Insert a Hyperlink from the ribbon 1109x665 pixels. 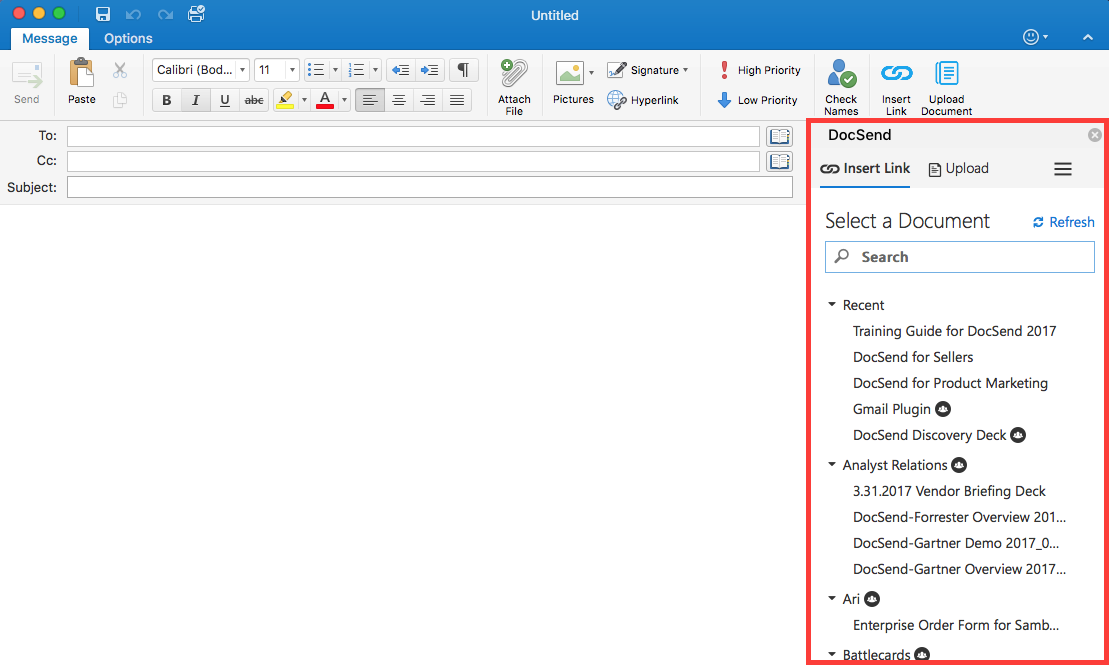(x=643, y=100)
